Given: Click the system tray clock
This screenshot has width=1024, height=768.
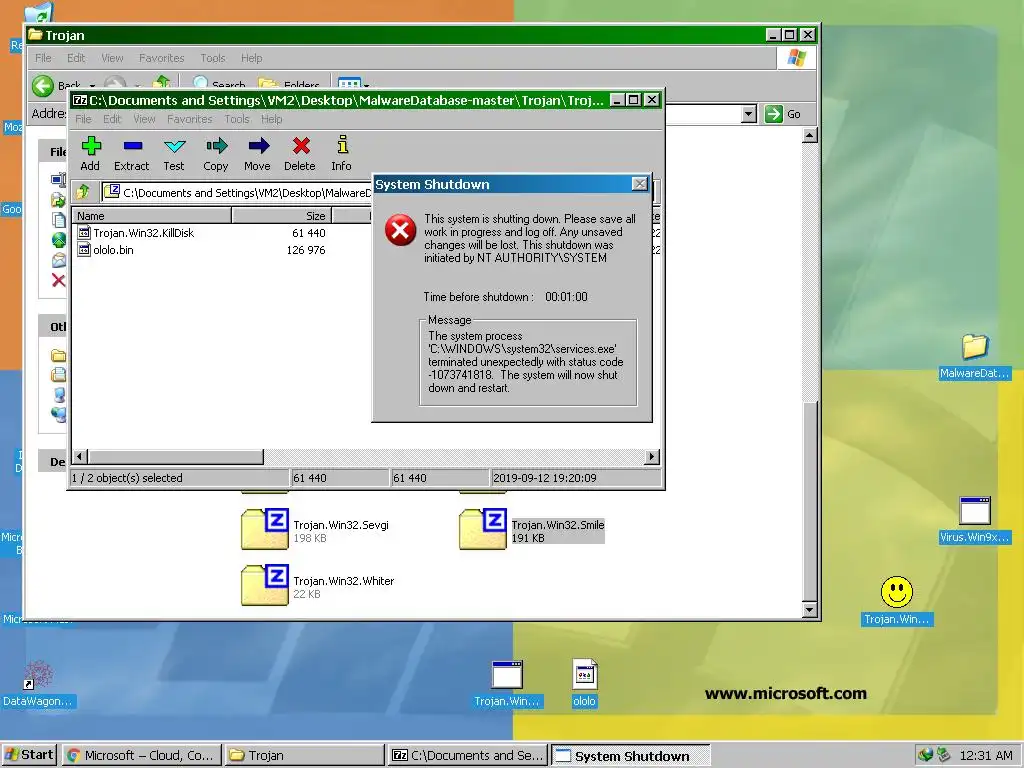Looking at the screenshot, I should click(986, 756).
